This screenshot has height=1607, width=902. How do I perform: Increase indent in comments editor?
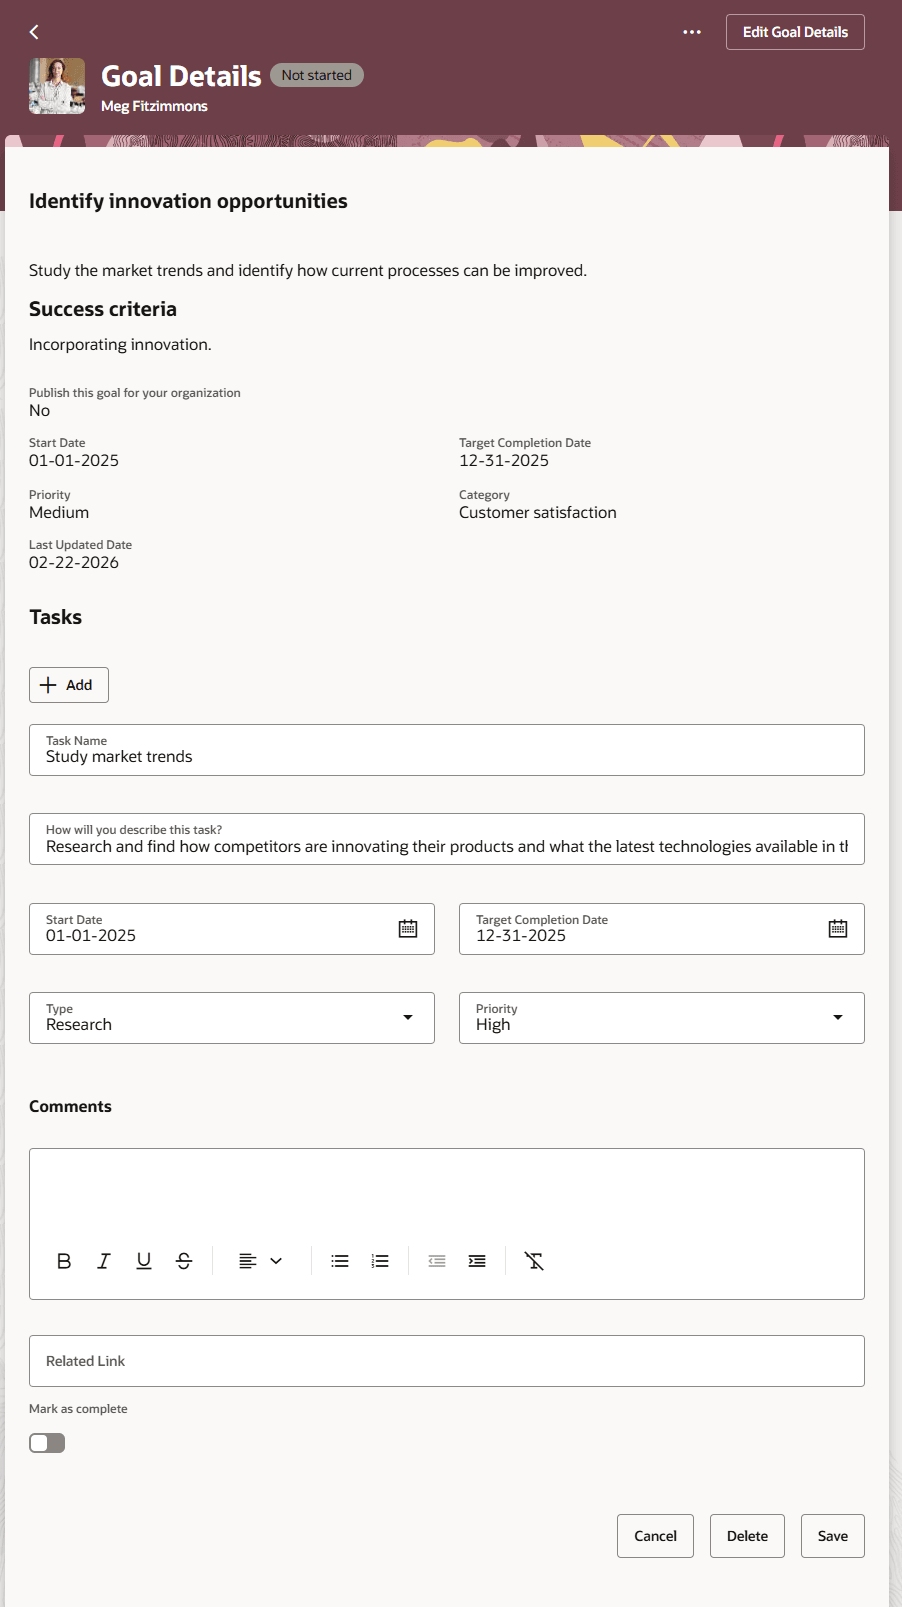pos(477,1261)
